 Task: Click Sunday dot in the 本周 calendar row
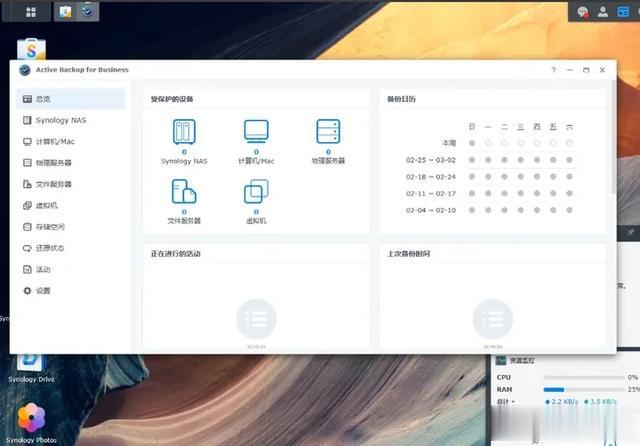pos(472,143)
